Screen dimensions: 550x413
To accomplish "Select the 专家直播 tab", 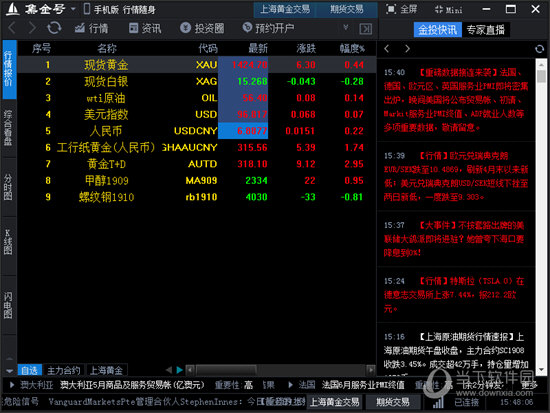I will point(485,30).
